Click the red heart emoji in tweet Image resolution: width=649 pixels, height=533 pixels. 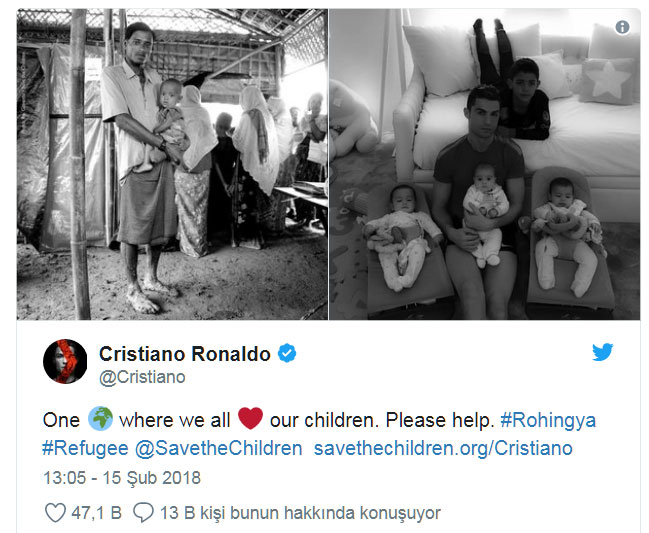pyautogui.click(x=250, y=418)
